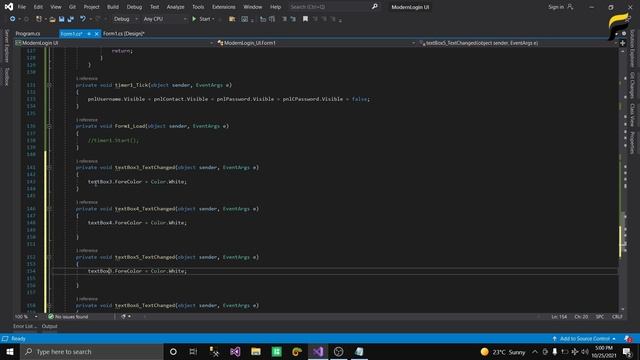Click Sign in link

pyautogui.click(x=556, y=7)
